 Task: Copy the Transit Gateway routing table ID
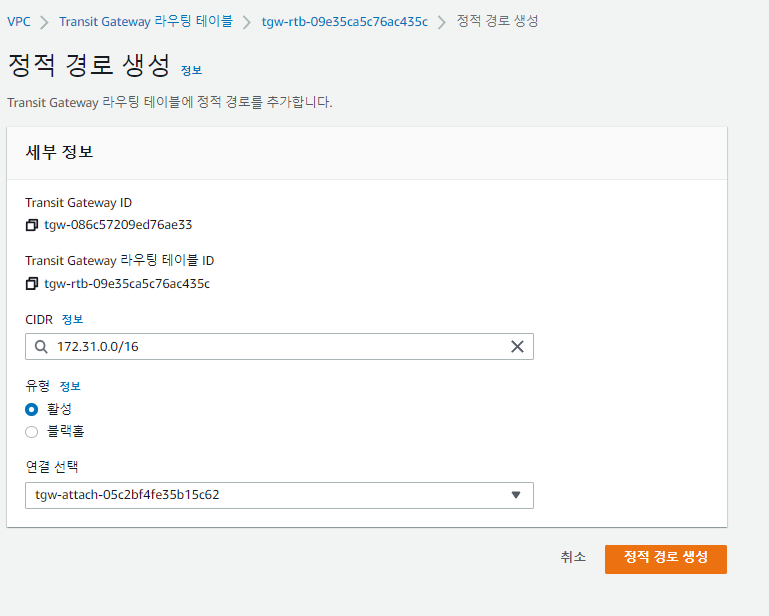pos(32,283)
